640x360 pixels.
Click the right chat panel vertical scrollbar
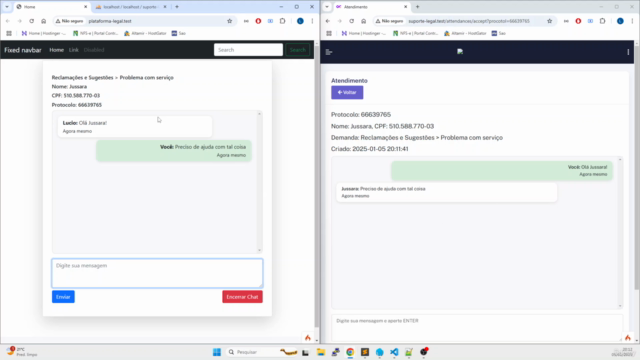pyautogui.click(x=620, y=232)
